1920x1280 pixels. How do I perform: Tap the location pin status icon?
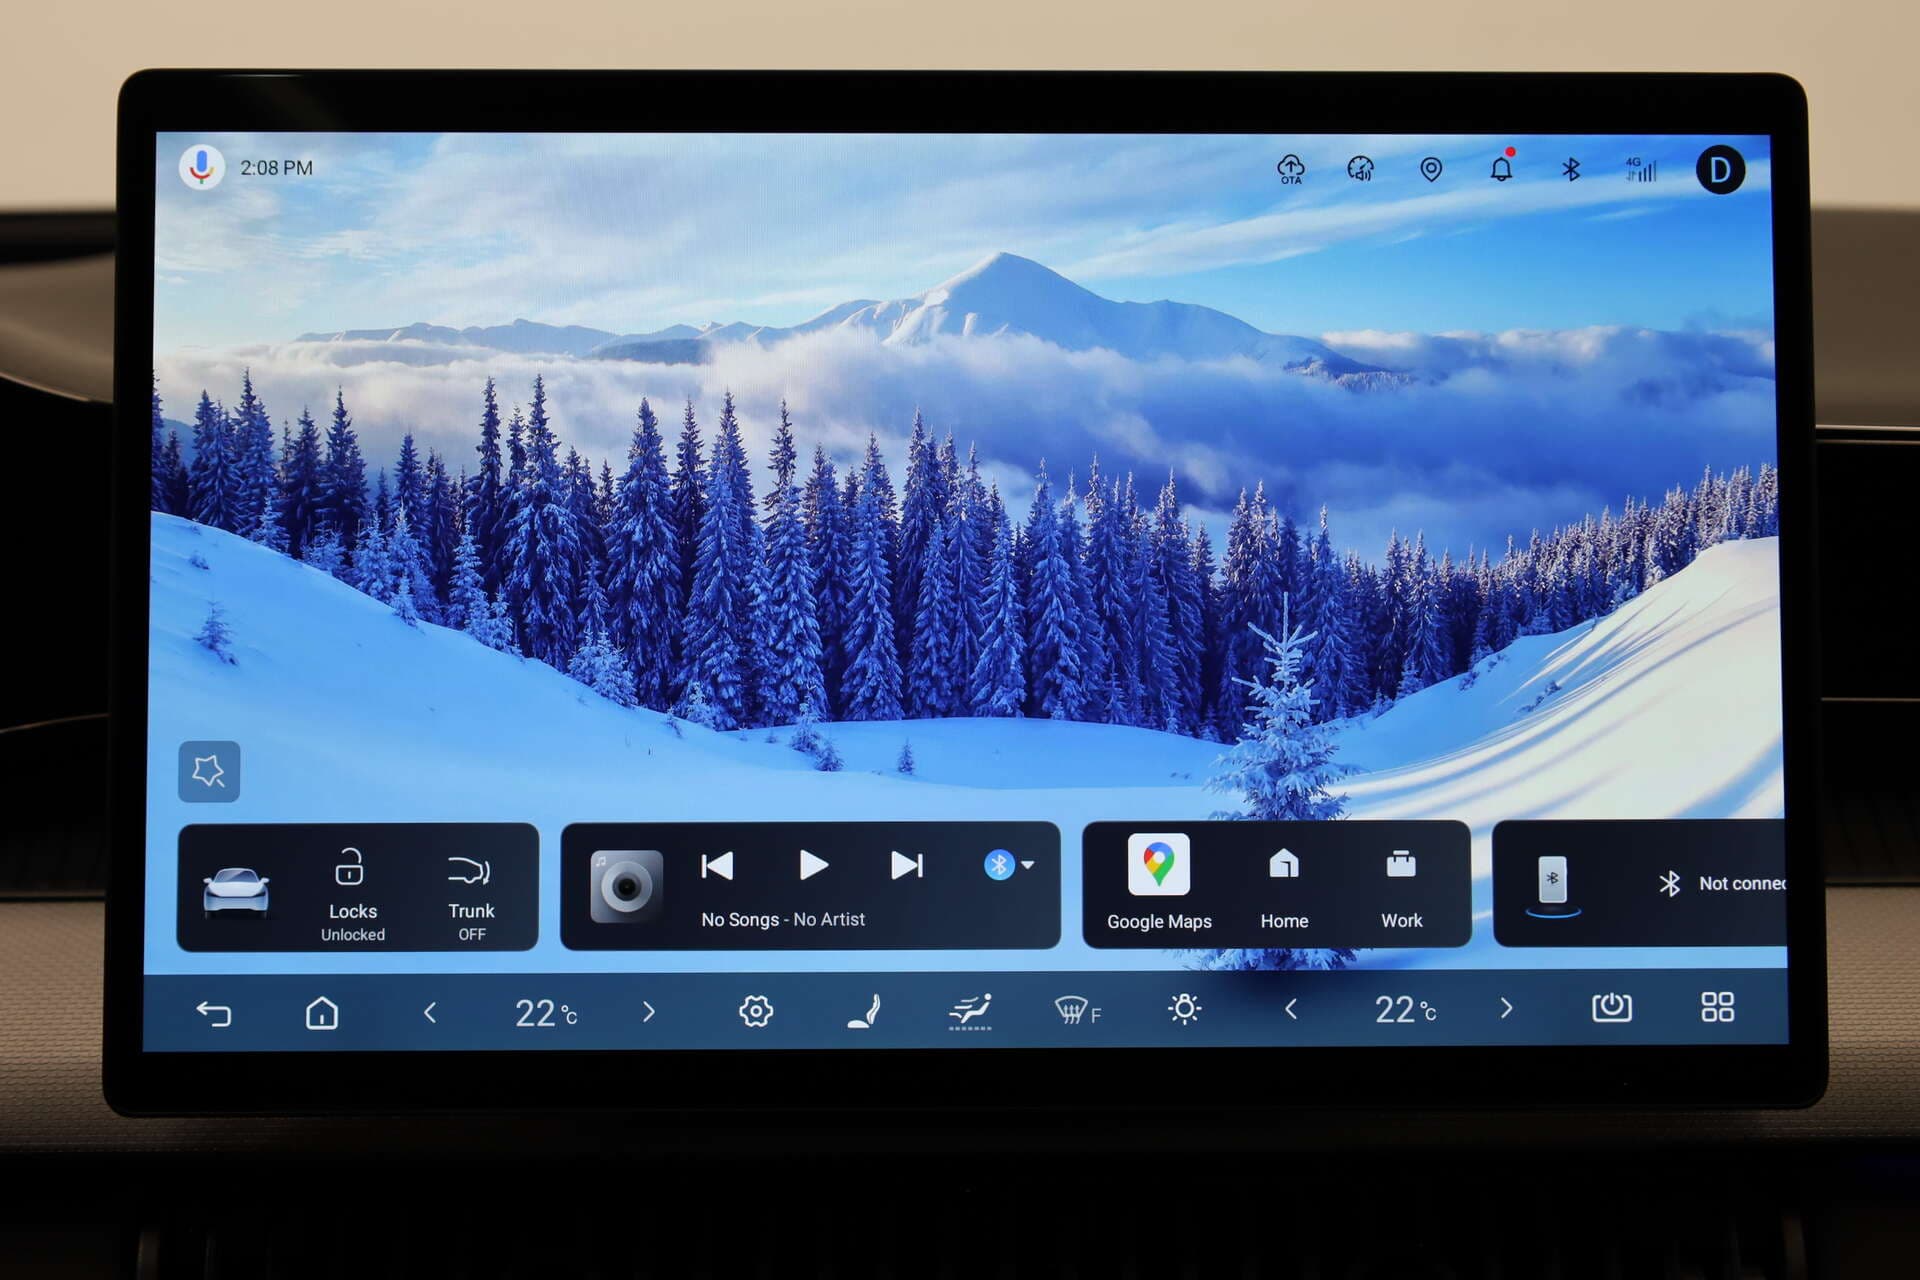(1431, 169)
